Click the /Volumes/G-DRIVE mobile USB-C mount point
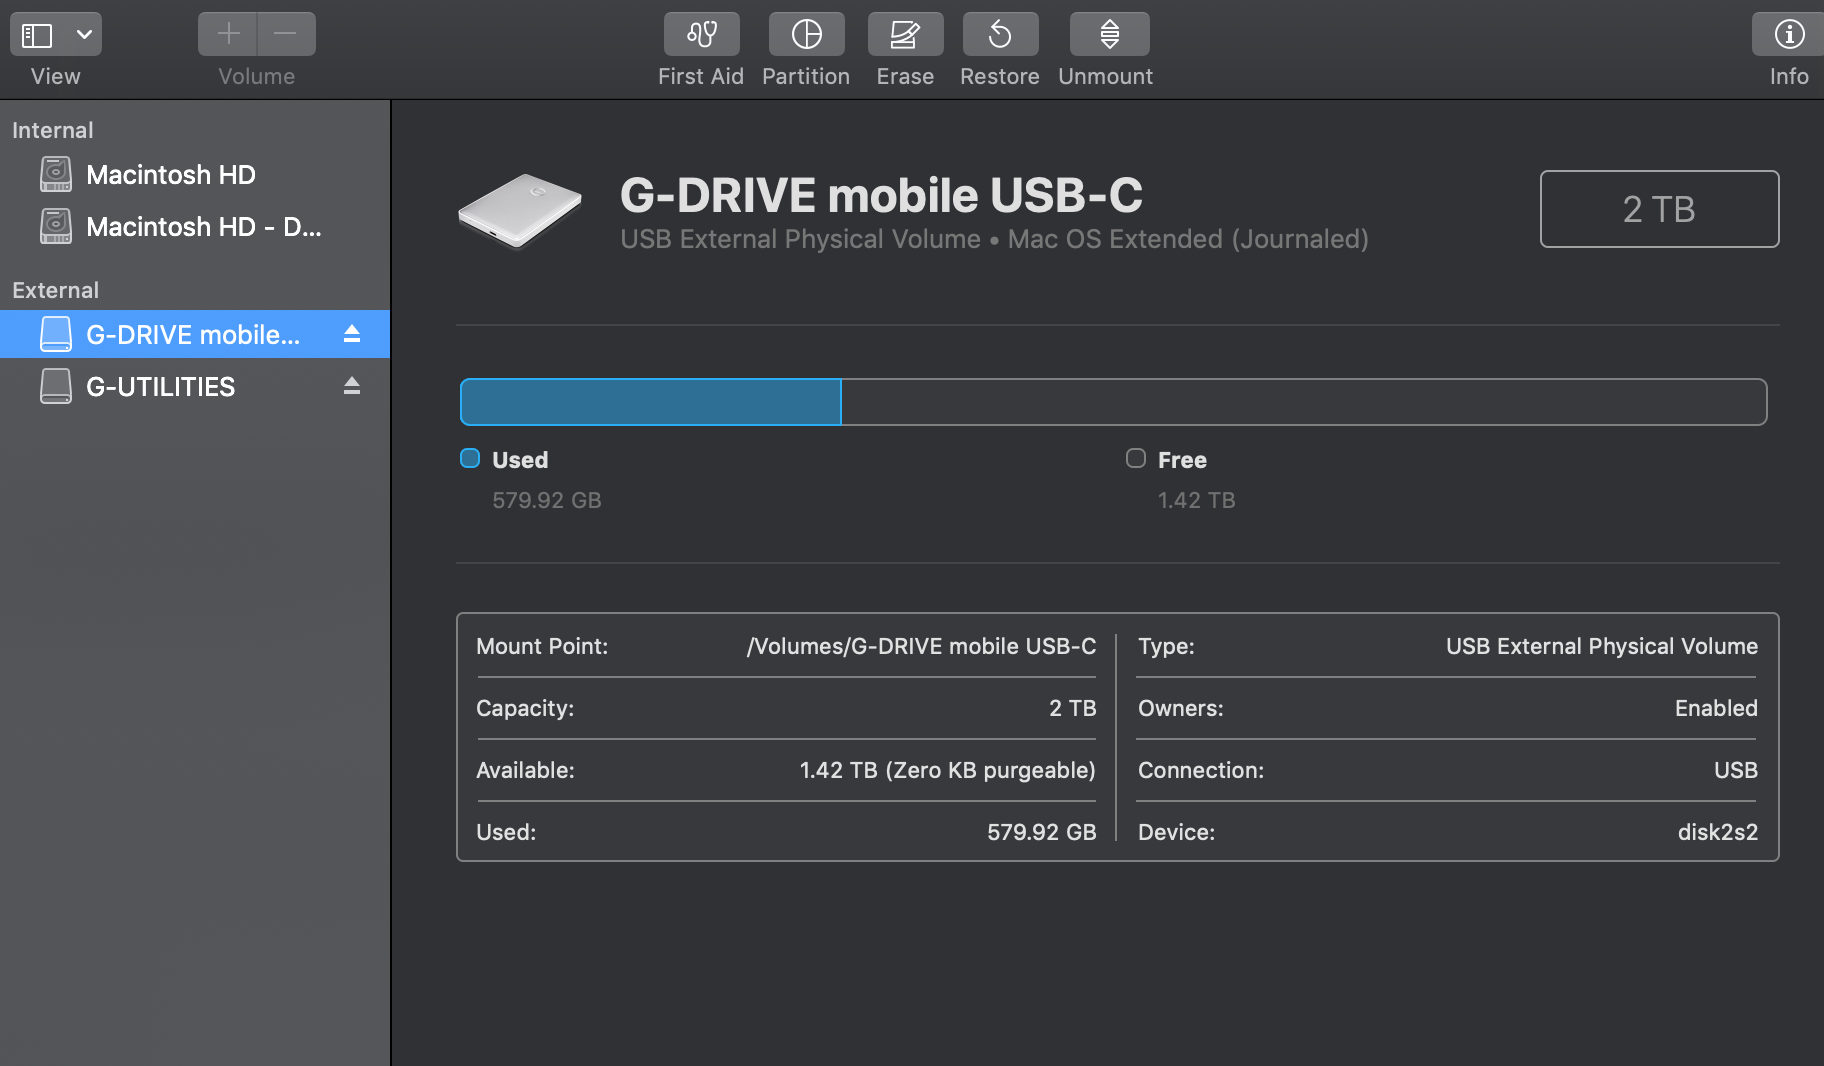Image resolution: width=1824 pixels, height=1066 pixels. (x=921, y=646)
